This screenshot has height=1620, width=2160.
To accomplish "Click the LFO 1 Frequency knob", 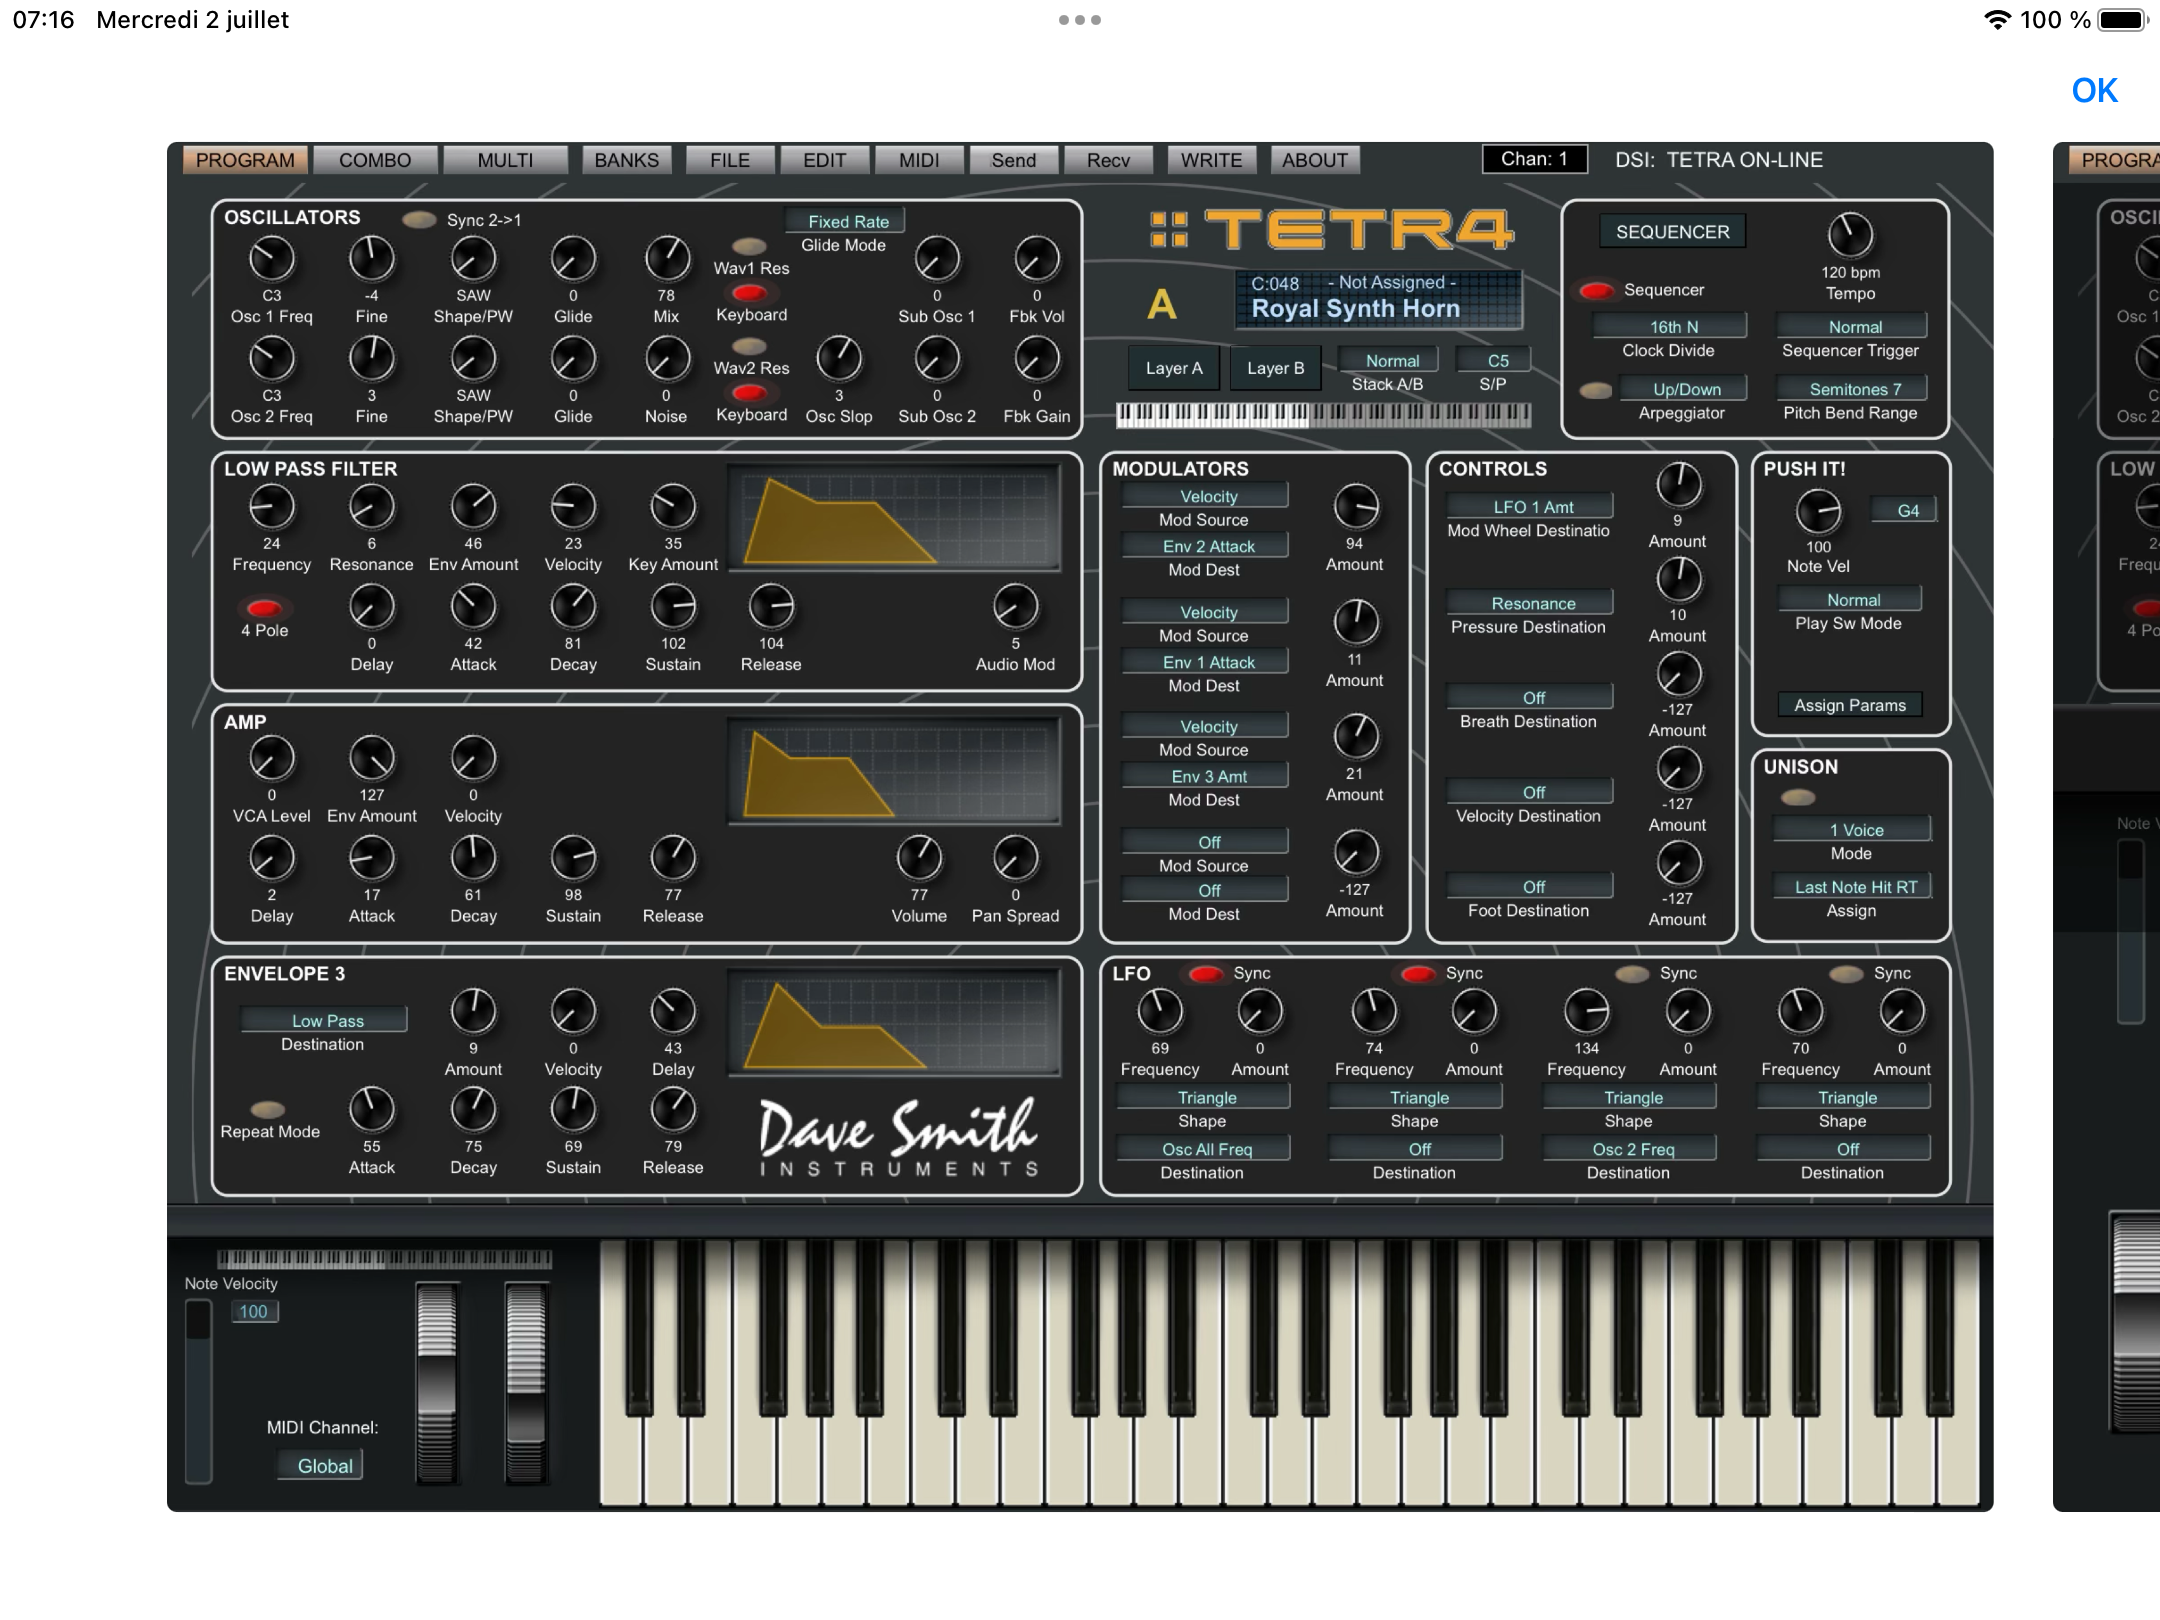I will [x=1159, y=1012].
